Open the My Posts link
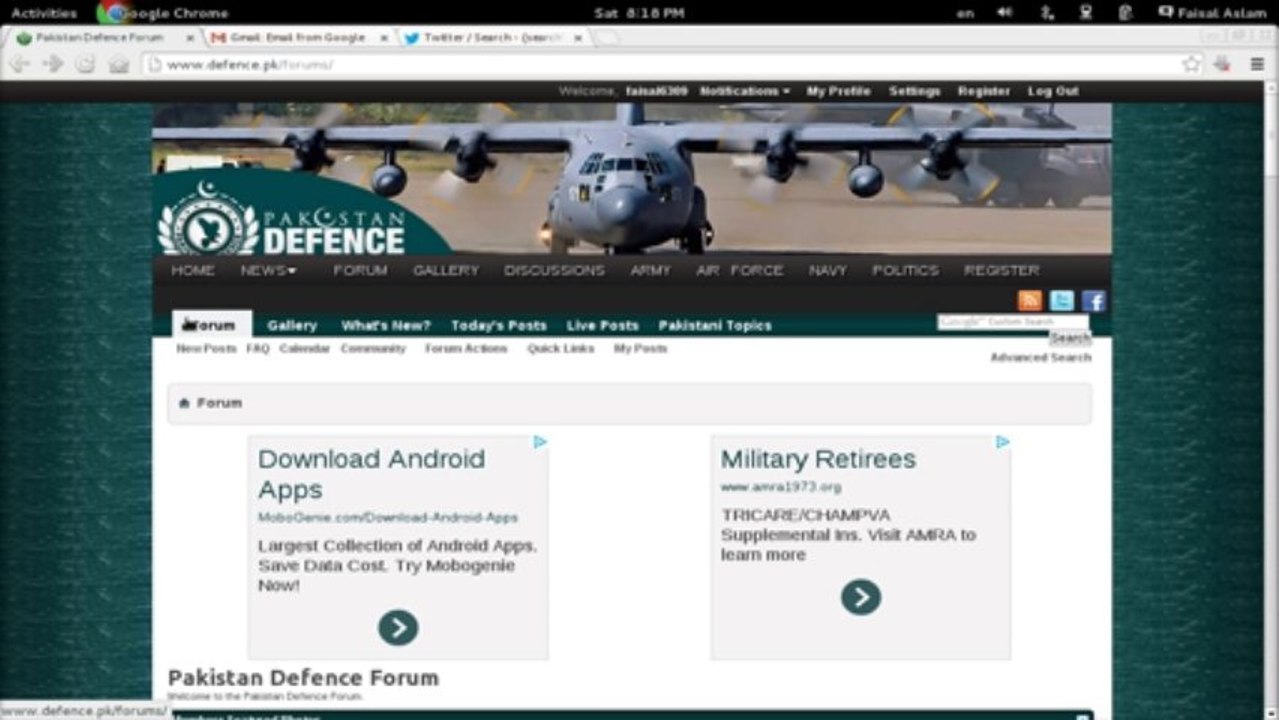 click(x=640, y=349)
